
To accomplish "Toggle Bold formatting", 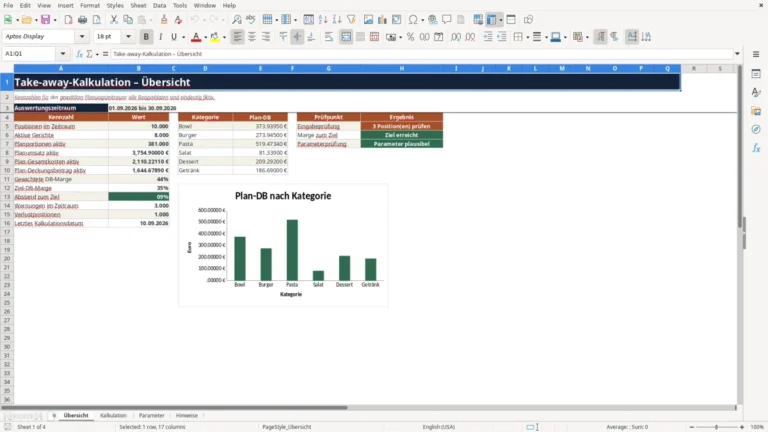I will click(146, 37).
